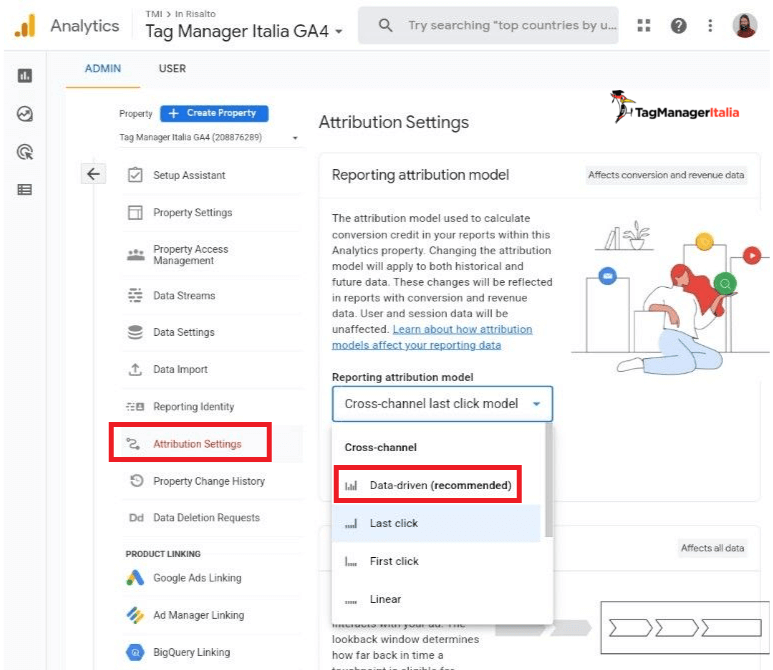Click the PRODUCT LINKING section header
The width and height of the screenshot is (773, 670).
(163, 554)
